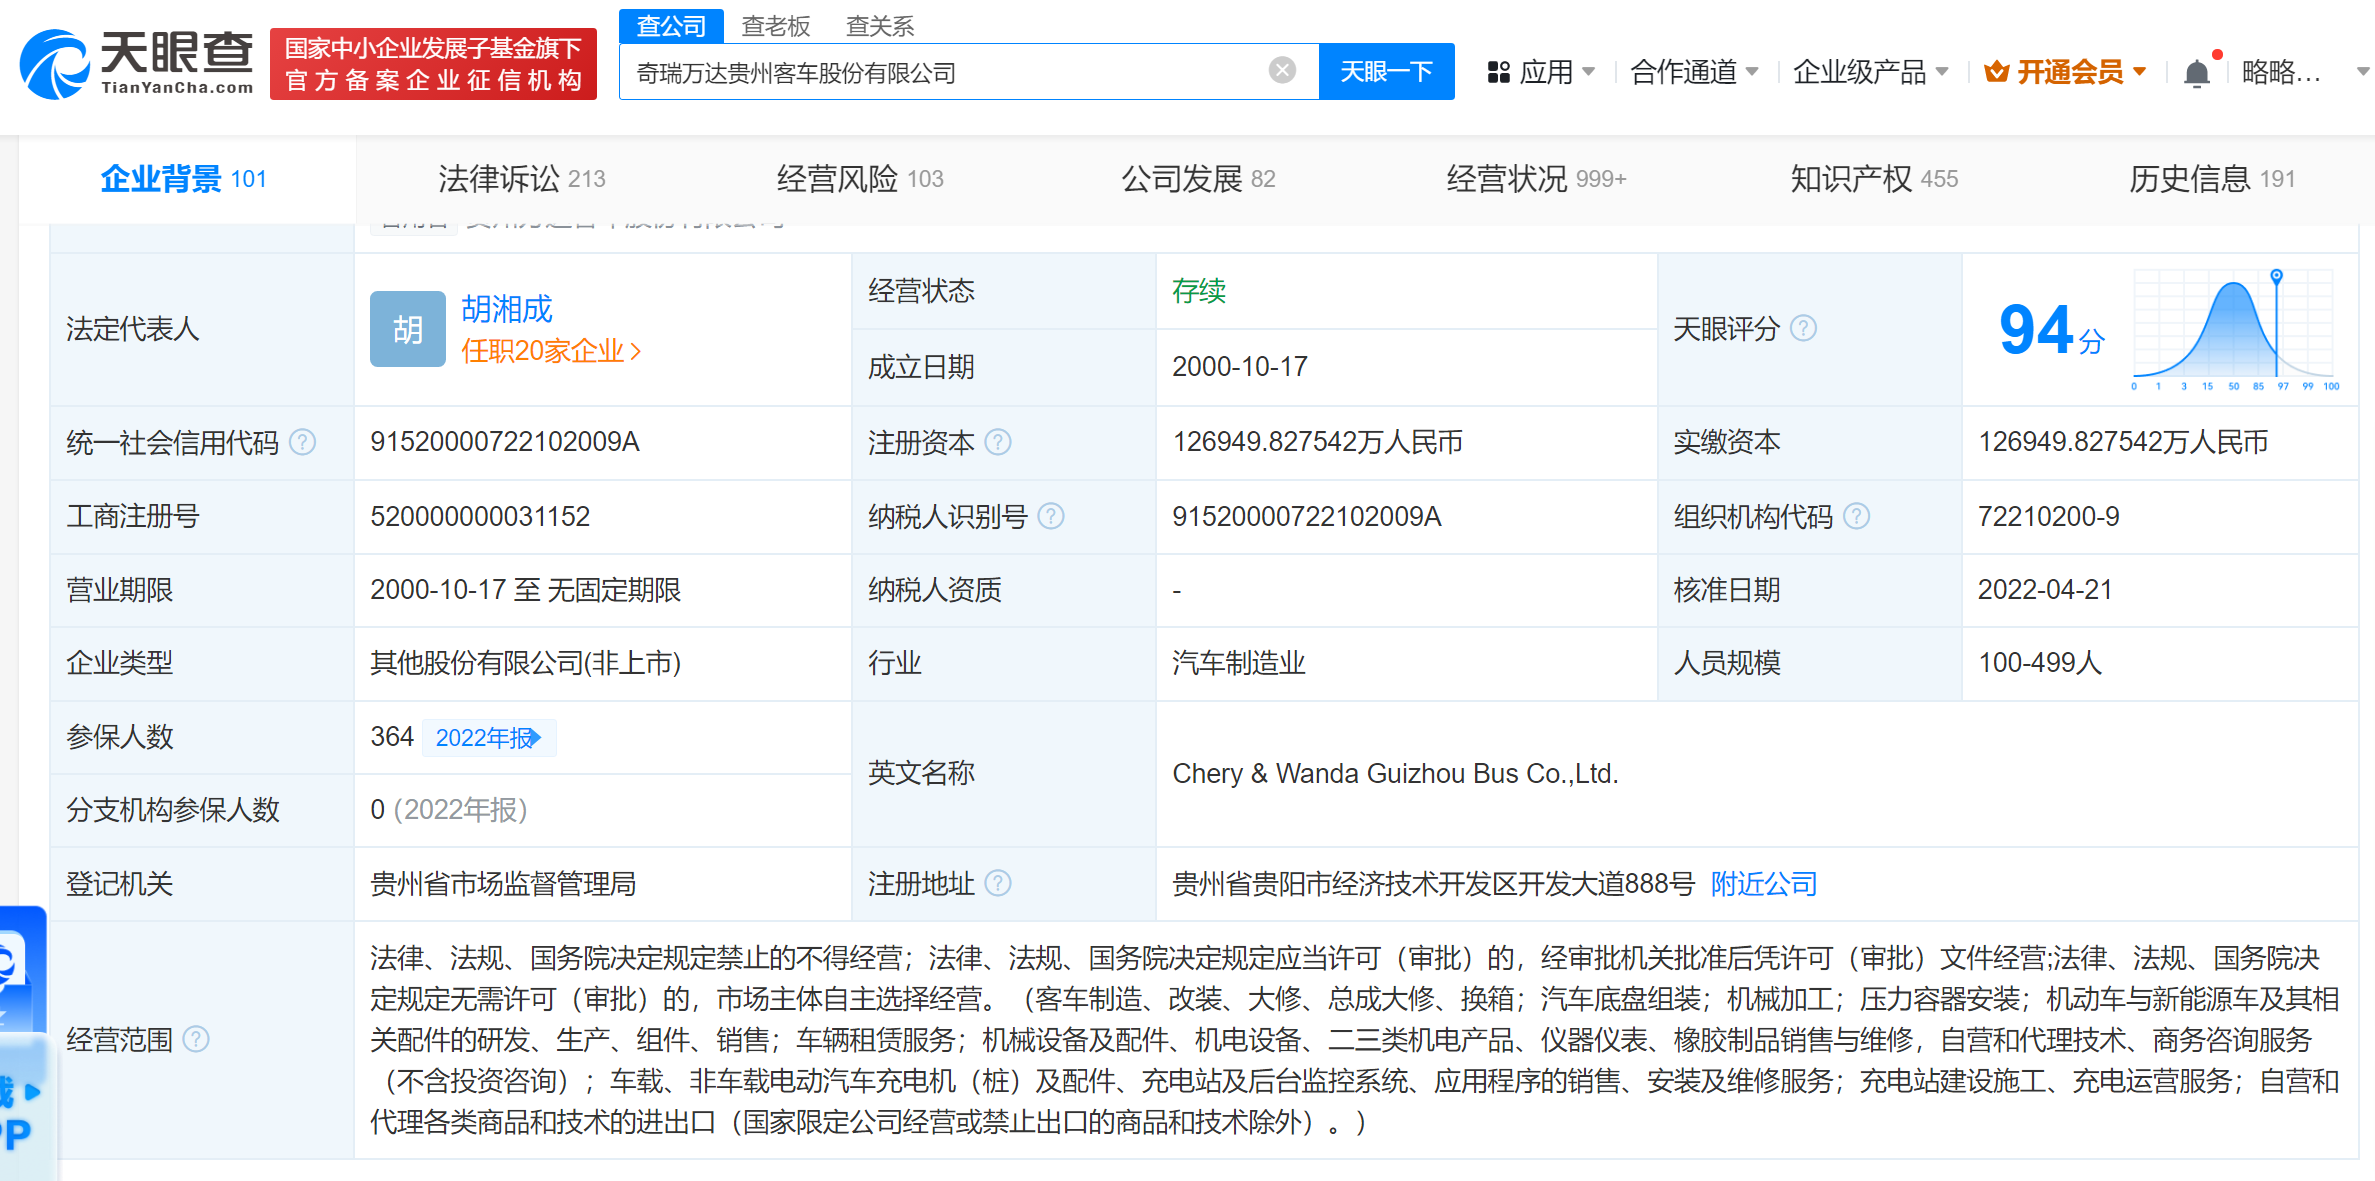2375x1181 pixels.
Task: Open the 经营风险 tab
Action: 860,179
